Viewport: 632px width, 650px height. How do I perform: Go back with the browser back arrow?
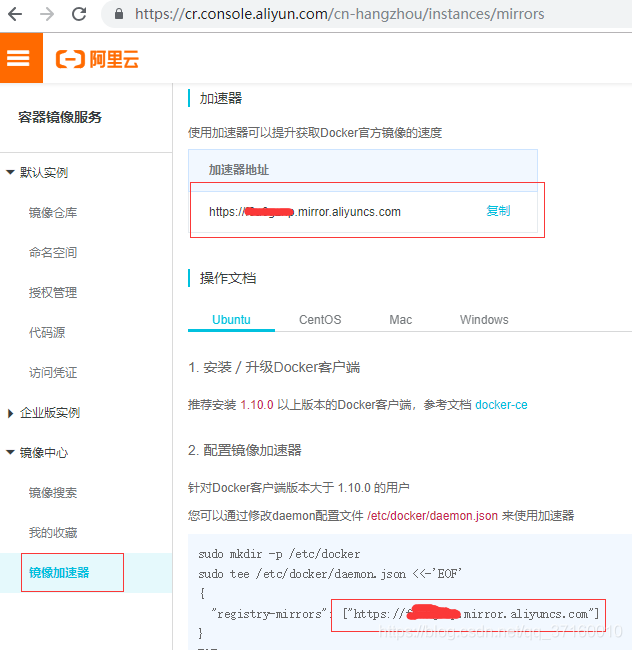tap(15, 14)
